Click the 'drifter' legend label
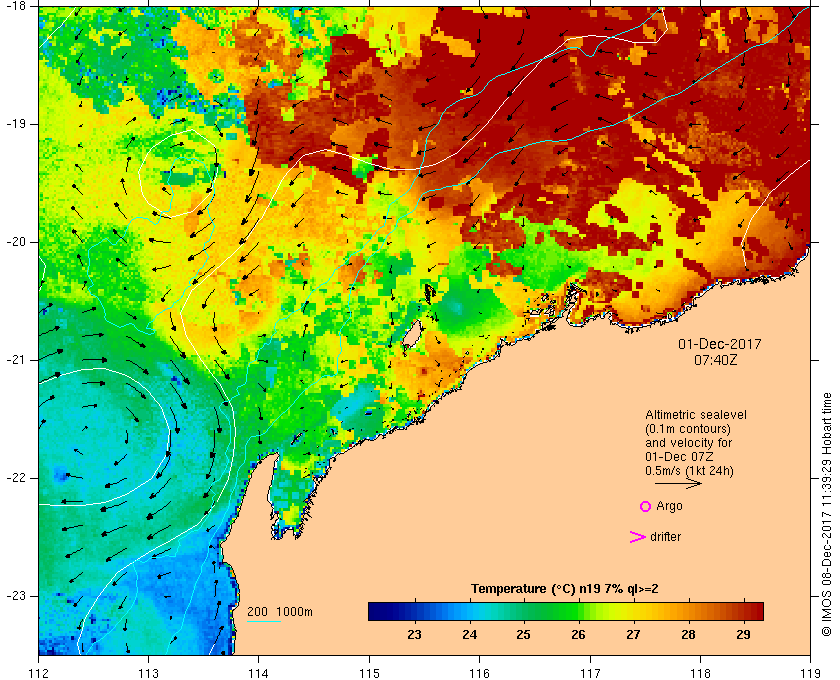Screen dimensions: 840x680 coord(665,537)
